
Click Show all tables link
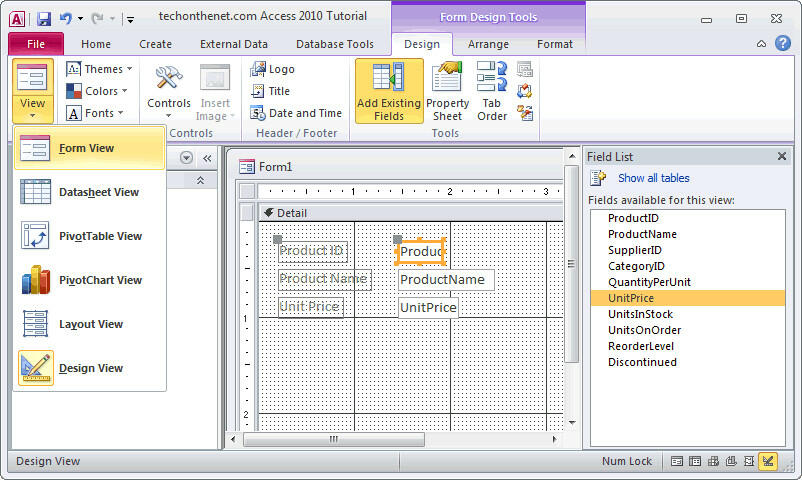(x=654, y=178)
